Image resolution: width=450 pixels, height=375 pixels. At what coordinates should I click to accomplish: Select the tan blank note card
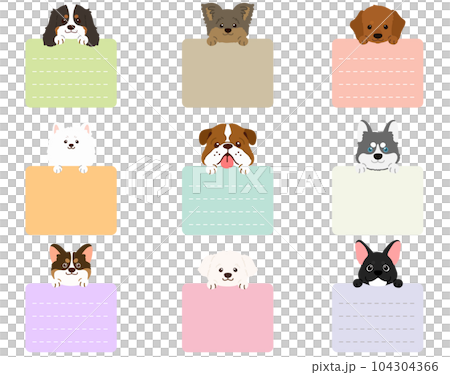(x=228, y=73)
